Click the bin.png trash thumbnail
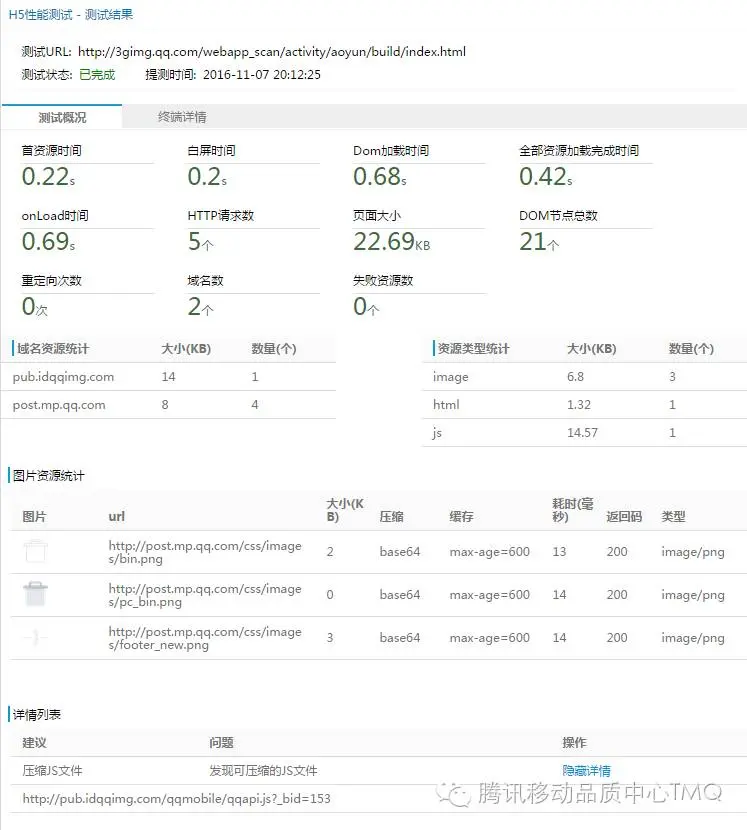Viewport: 747px width, 830px height. tap(35, 551)
